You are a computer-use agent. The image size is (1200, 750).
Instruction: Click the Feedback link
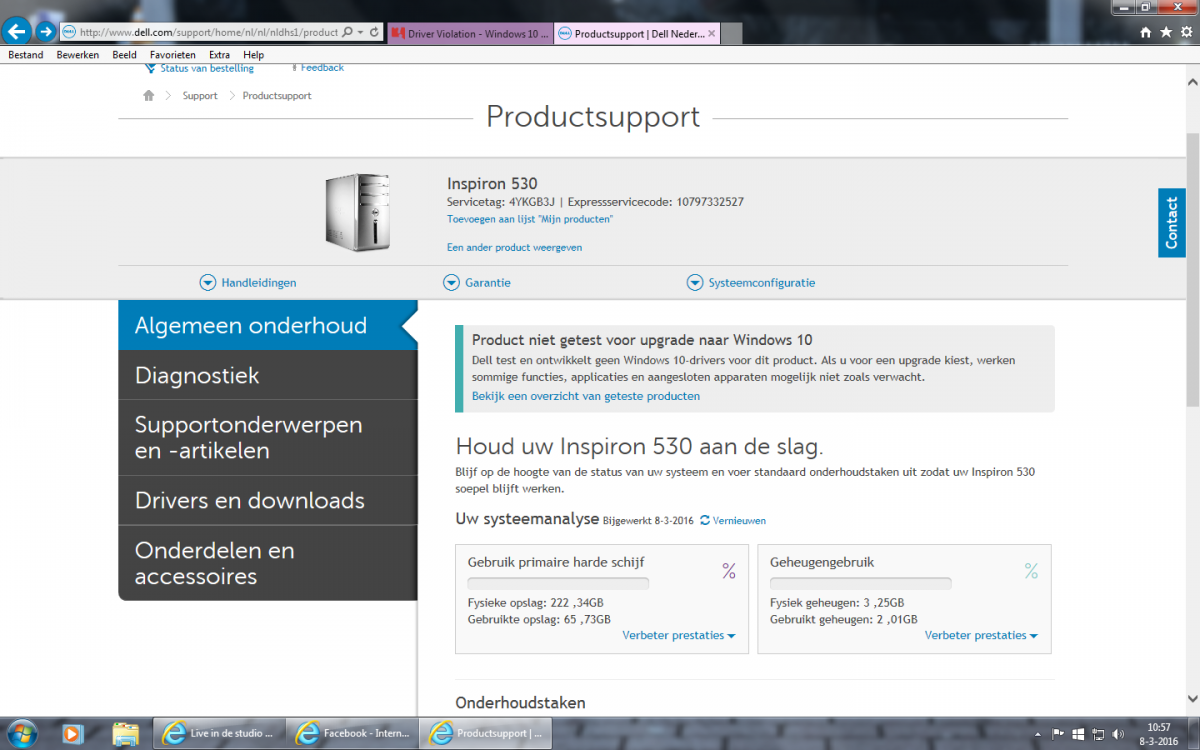(322, 68)
